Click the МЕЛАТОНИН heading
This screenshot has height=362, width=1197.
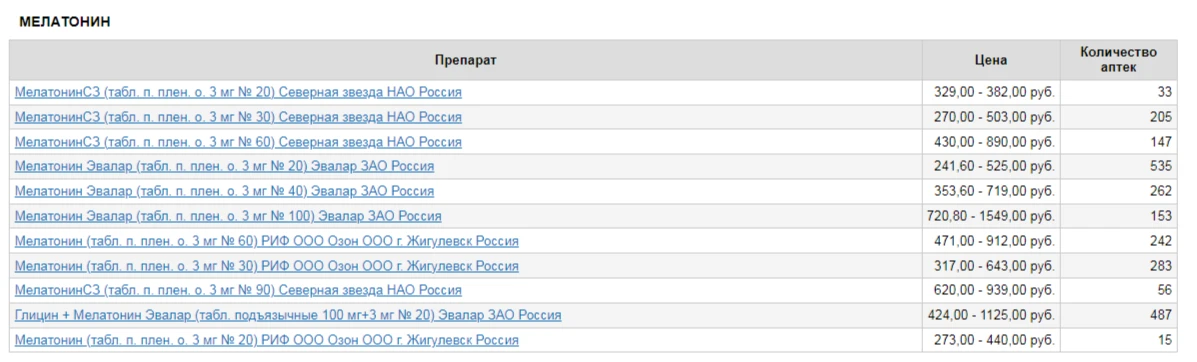click(x=65, y=22)
